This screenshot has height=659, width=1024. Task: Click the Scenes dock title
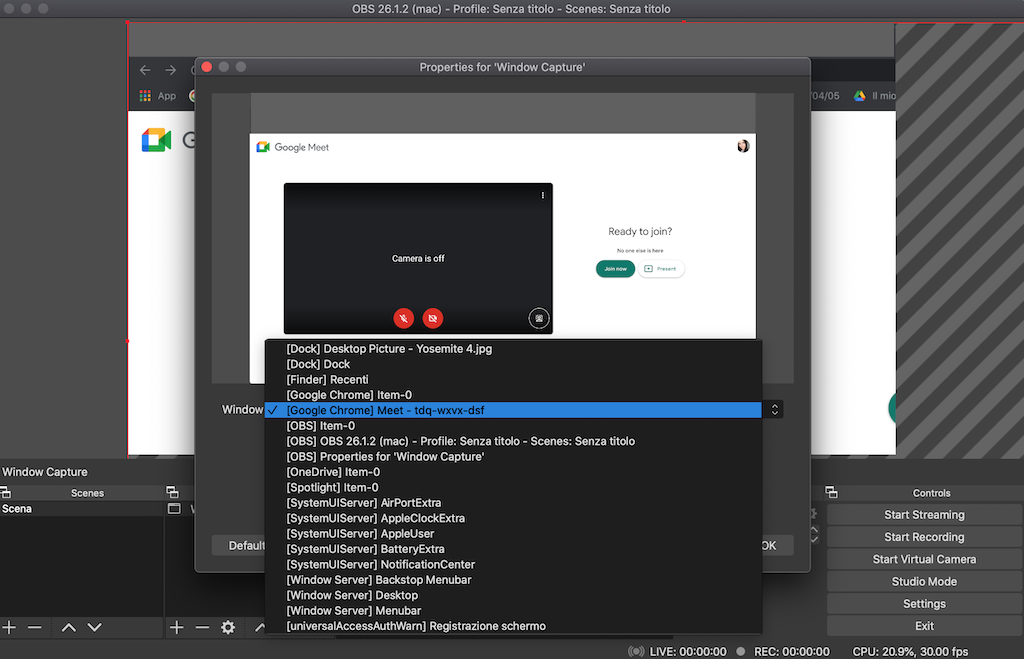click(x=88, y=493)
